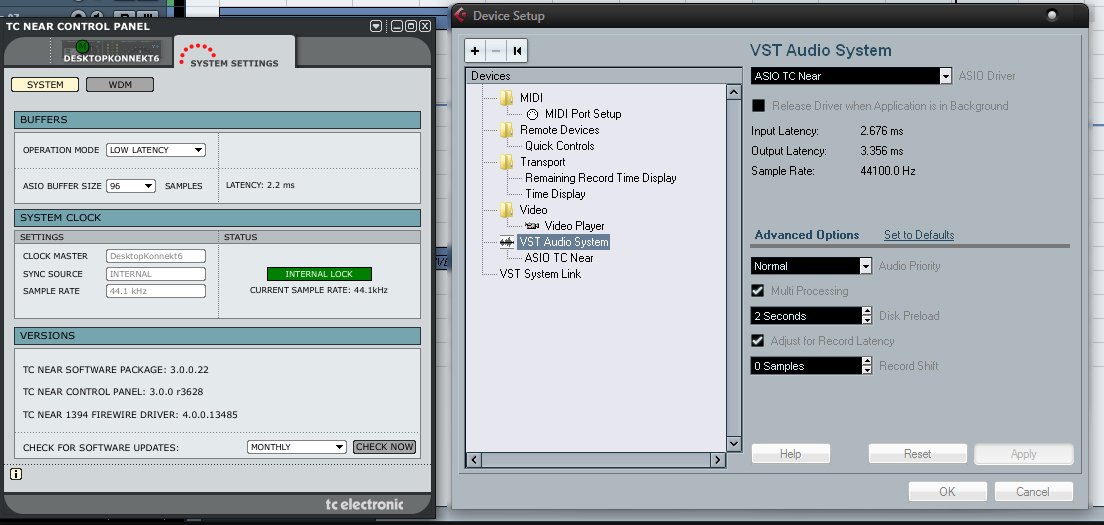The width and height of the screenshot is (1104, 525).
Task: Switch to the WDM sub-tab
Action: coord(120,84)
